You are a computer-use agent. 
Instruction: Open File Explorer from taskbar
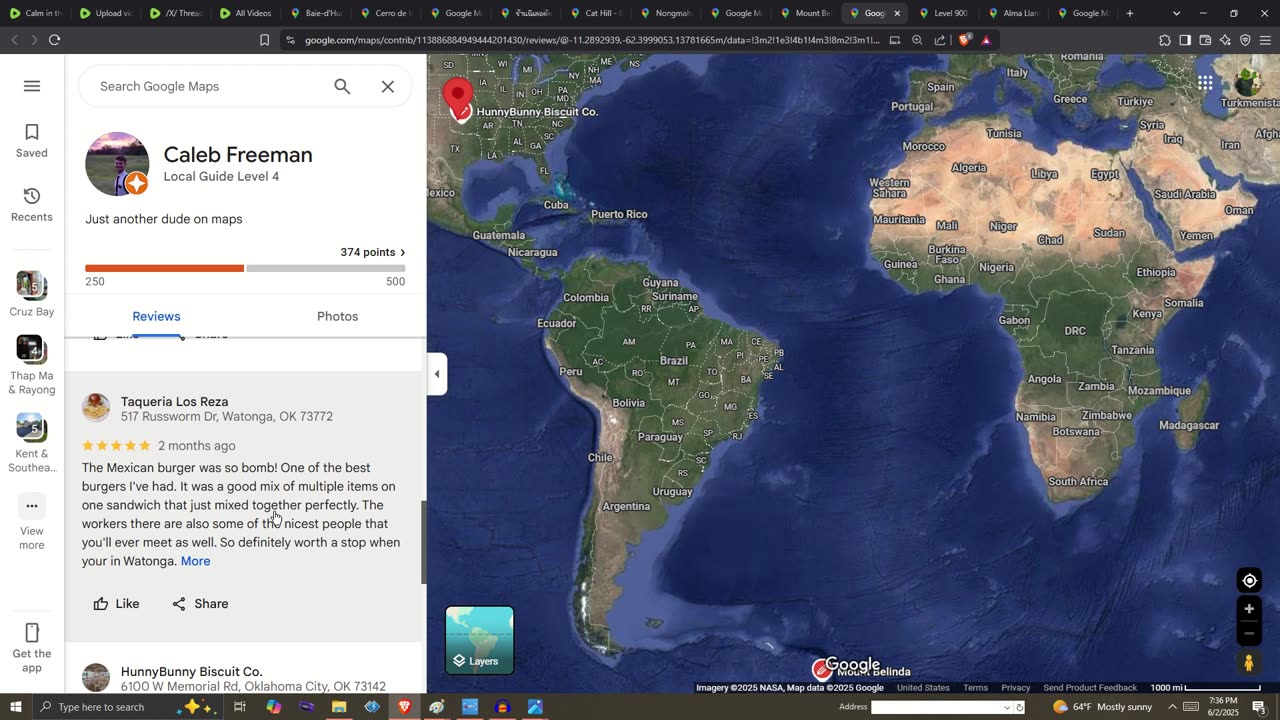pos(339,707)
